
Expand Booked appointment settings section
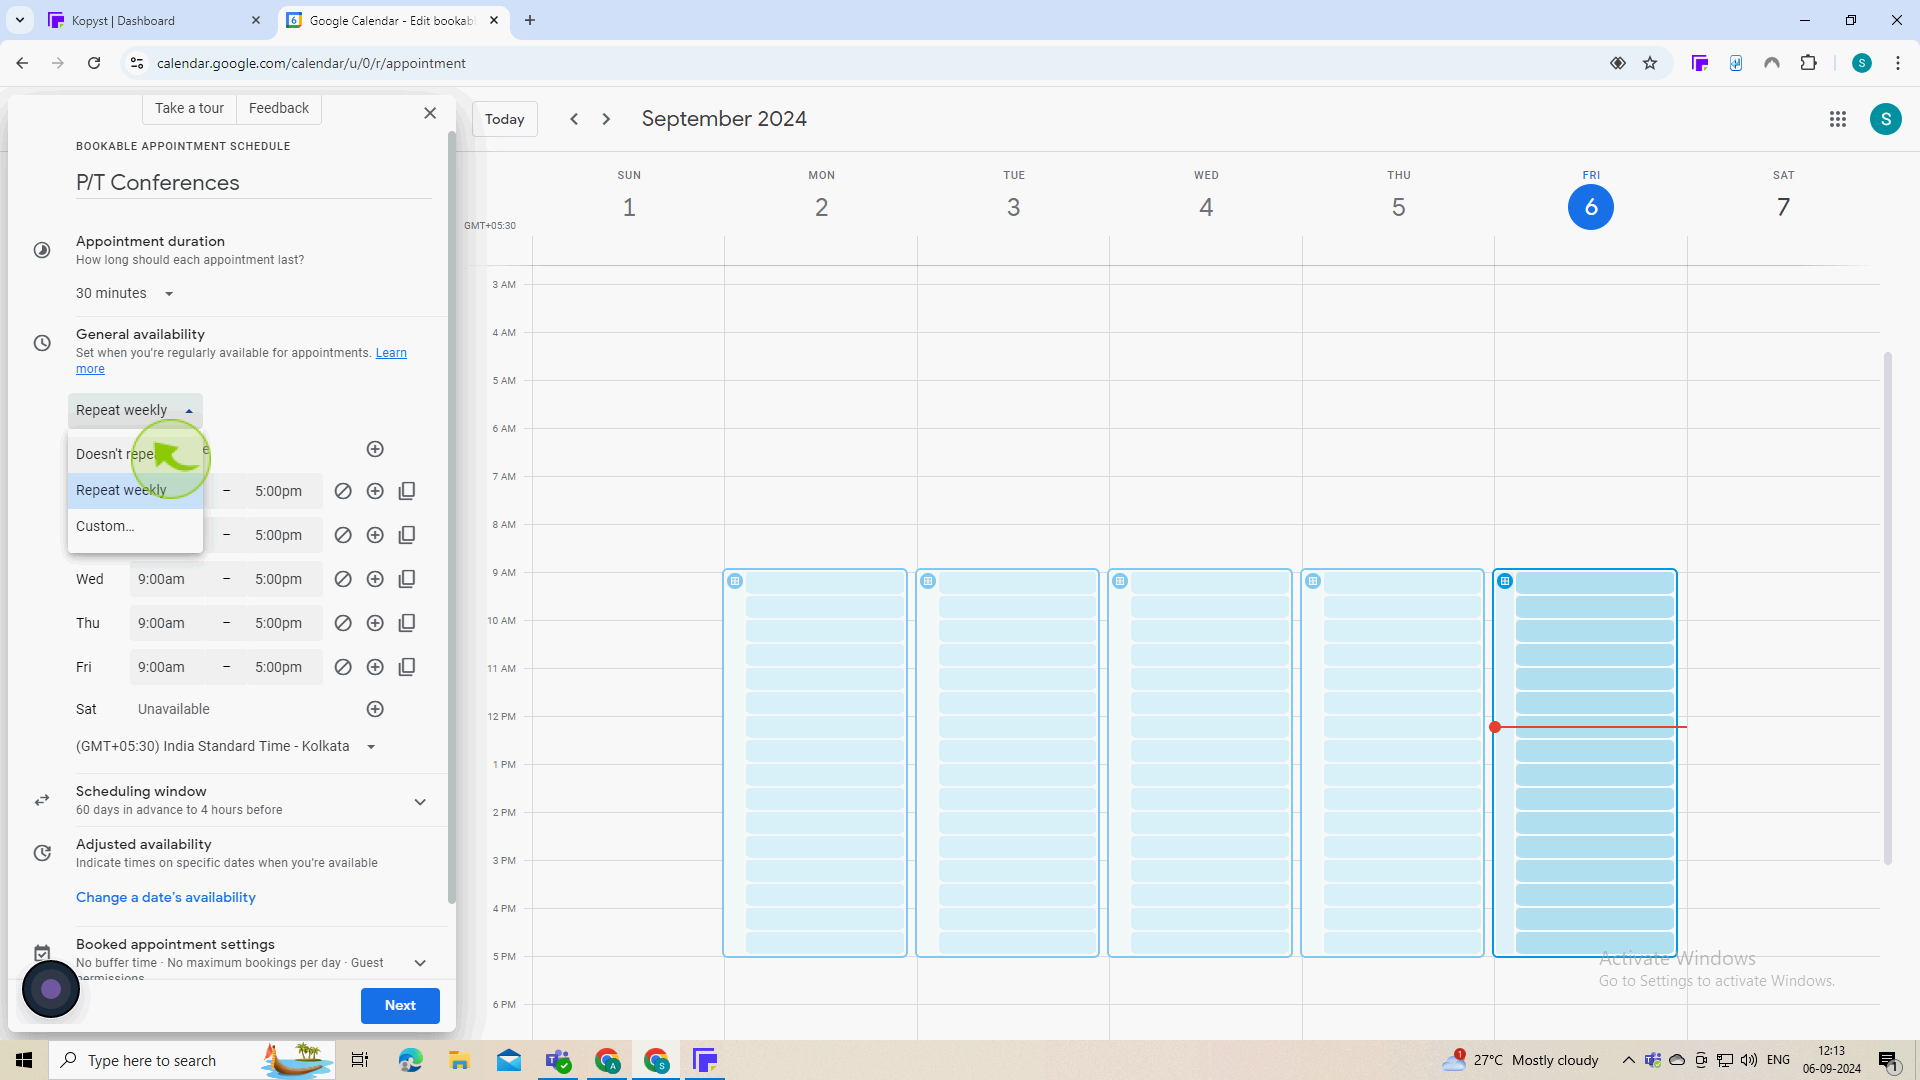[420, 962]
